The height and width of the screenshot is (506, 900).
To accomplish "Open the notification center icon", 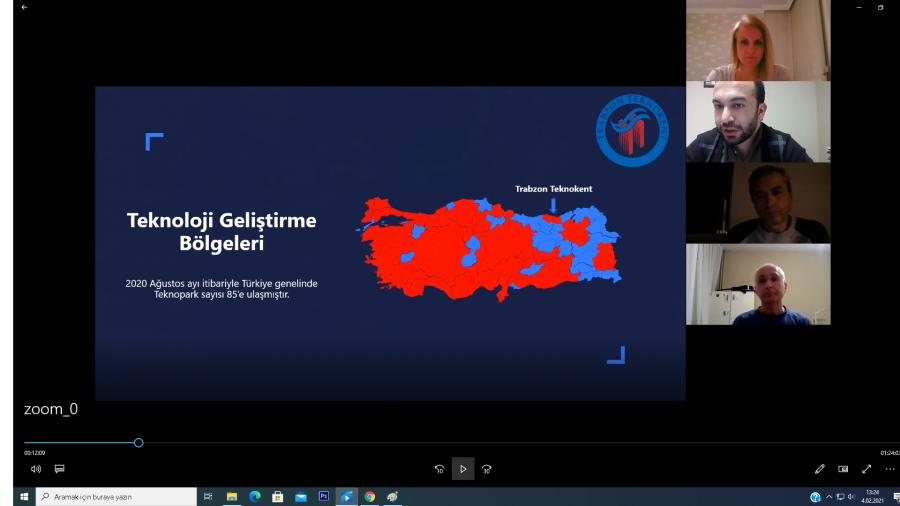I will (x=896, y=497).
